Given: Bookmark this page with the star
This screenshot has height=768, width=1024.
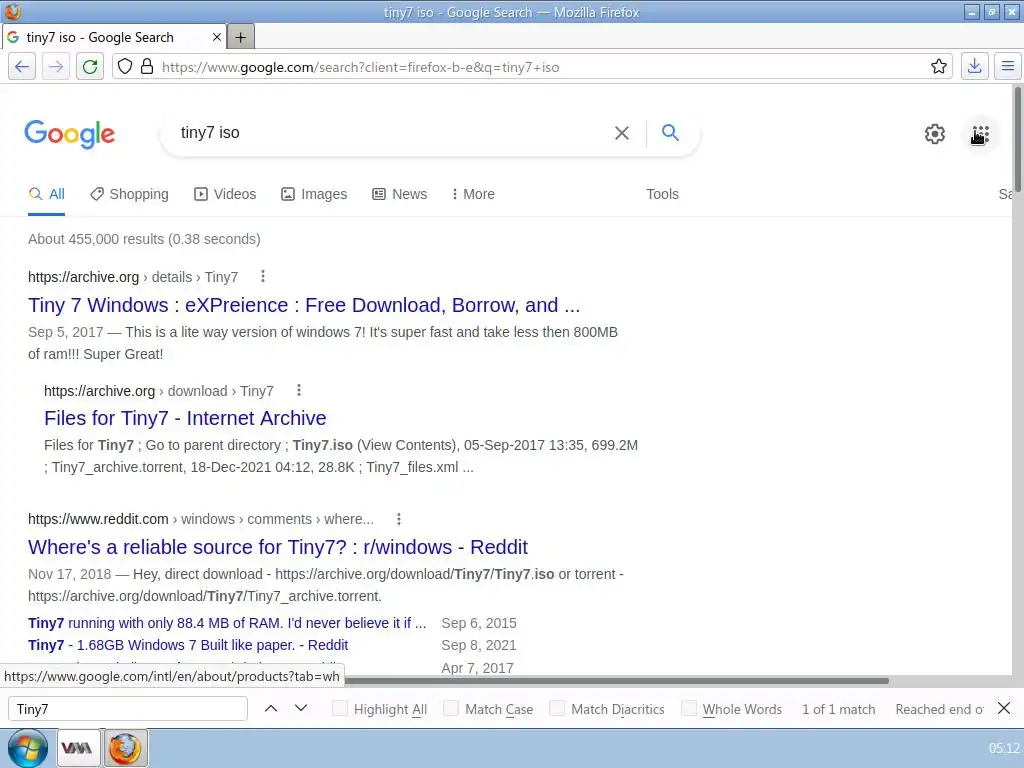Looking at the screenshot, I should (x=938, y=67).
